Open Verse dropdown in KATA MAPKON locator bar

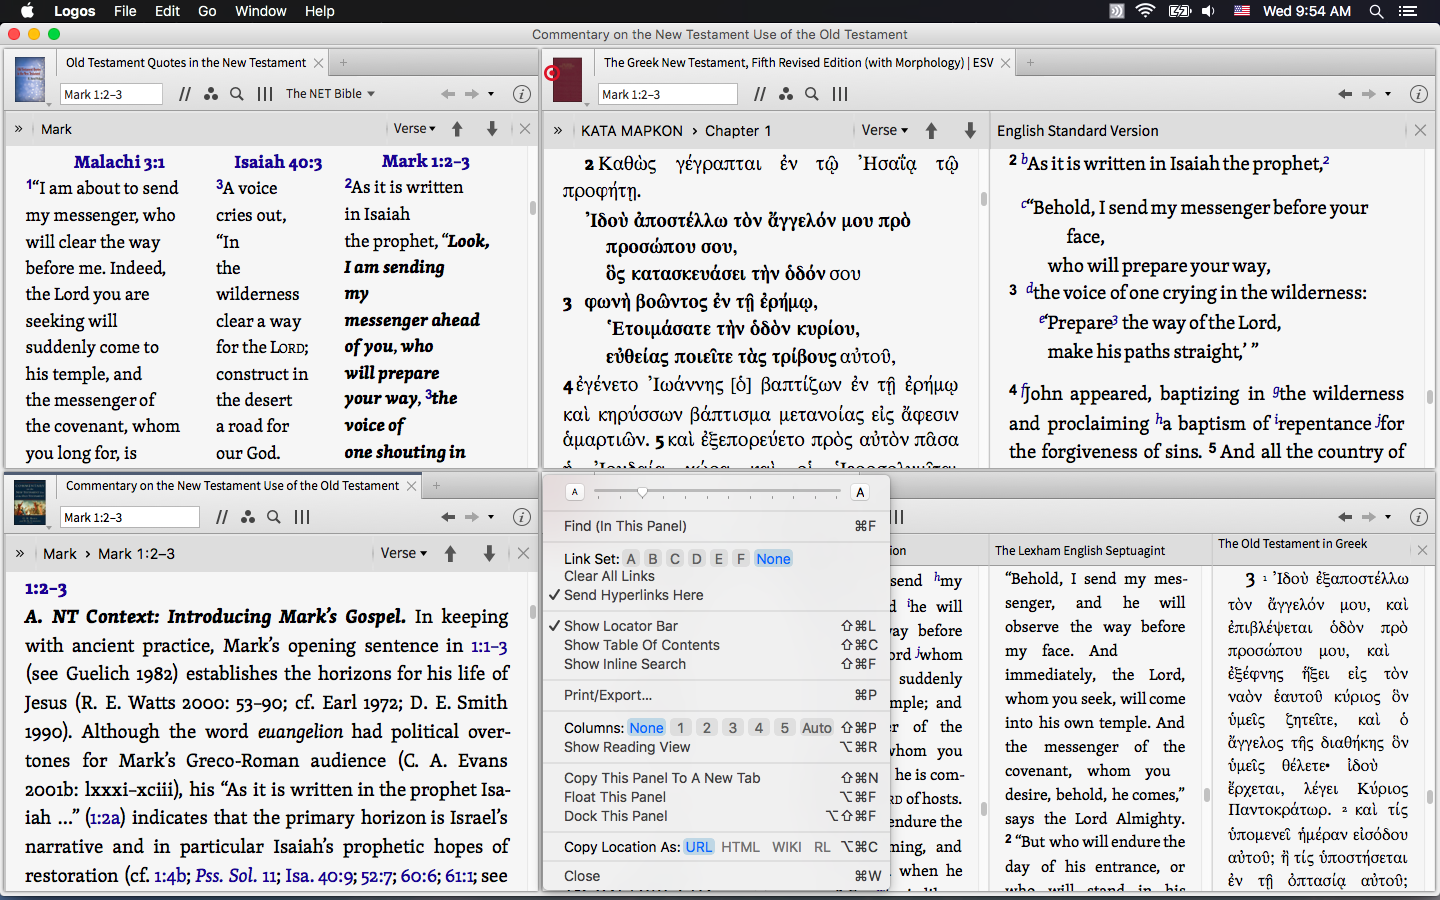884,130
